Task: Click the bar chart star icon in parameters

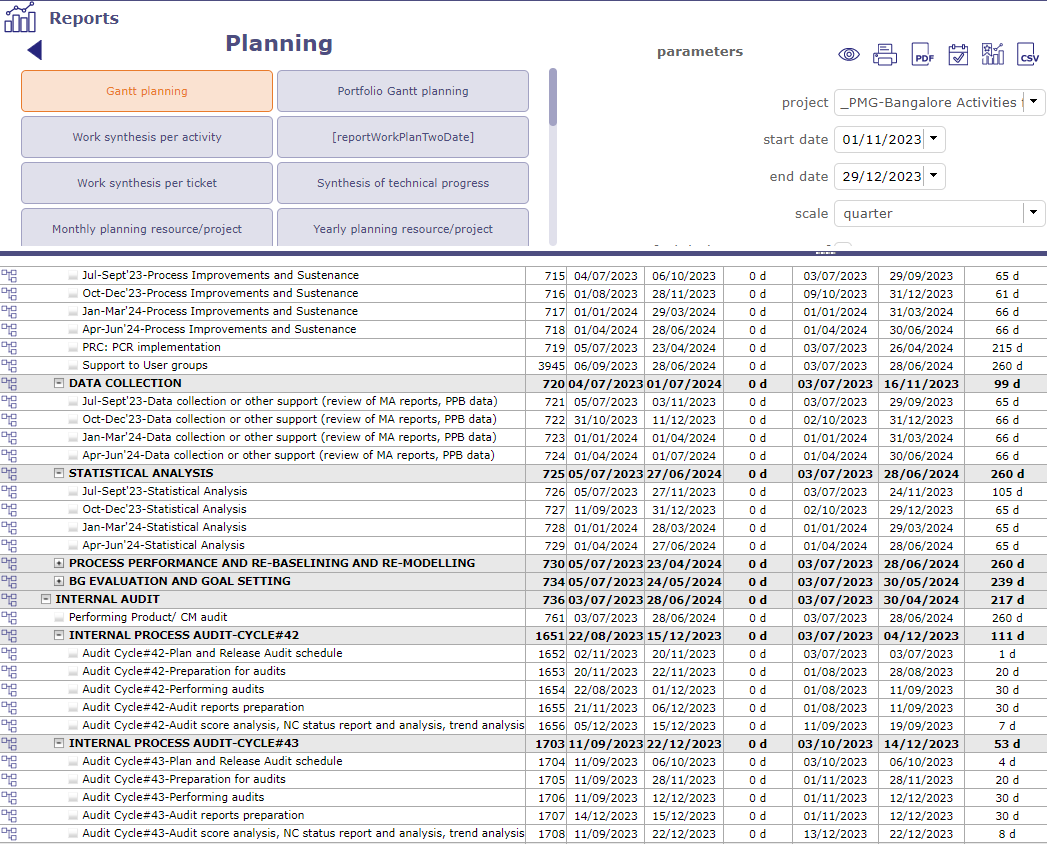Action: 993,55
